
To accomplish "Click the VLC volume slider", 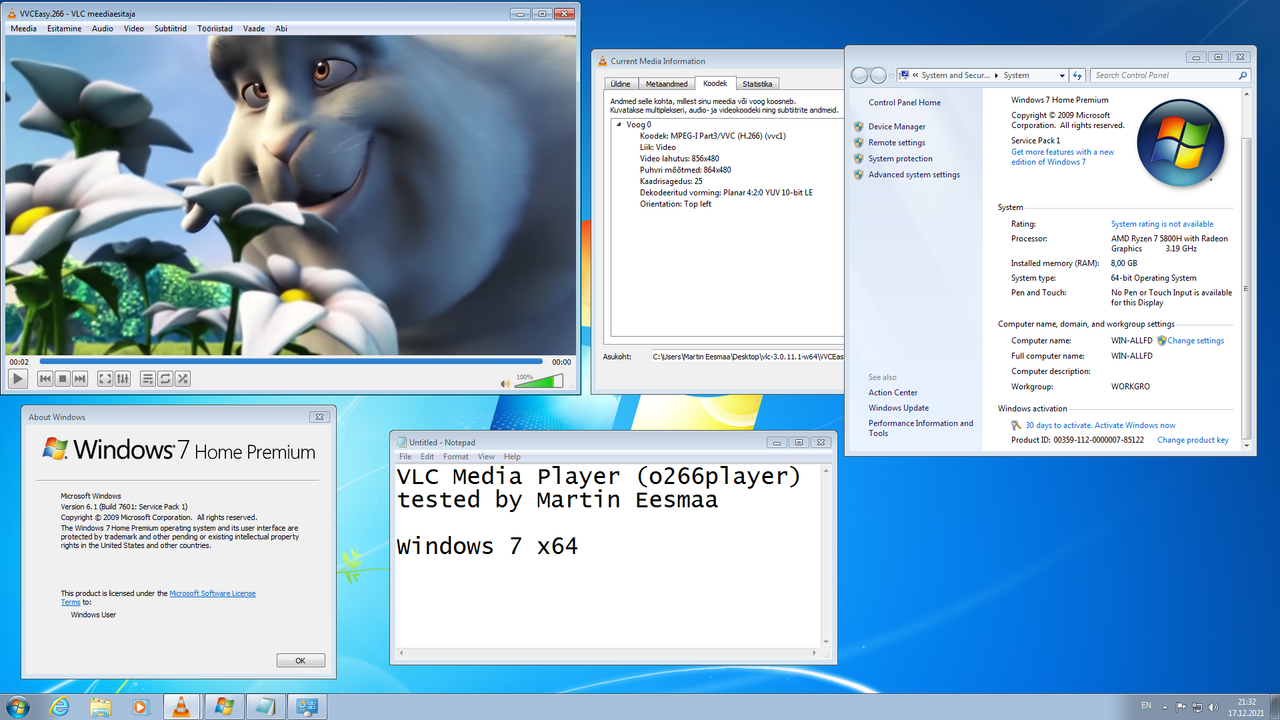I will pos(540,381).
